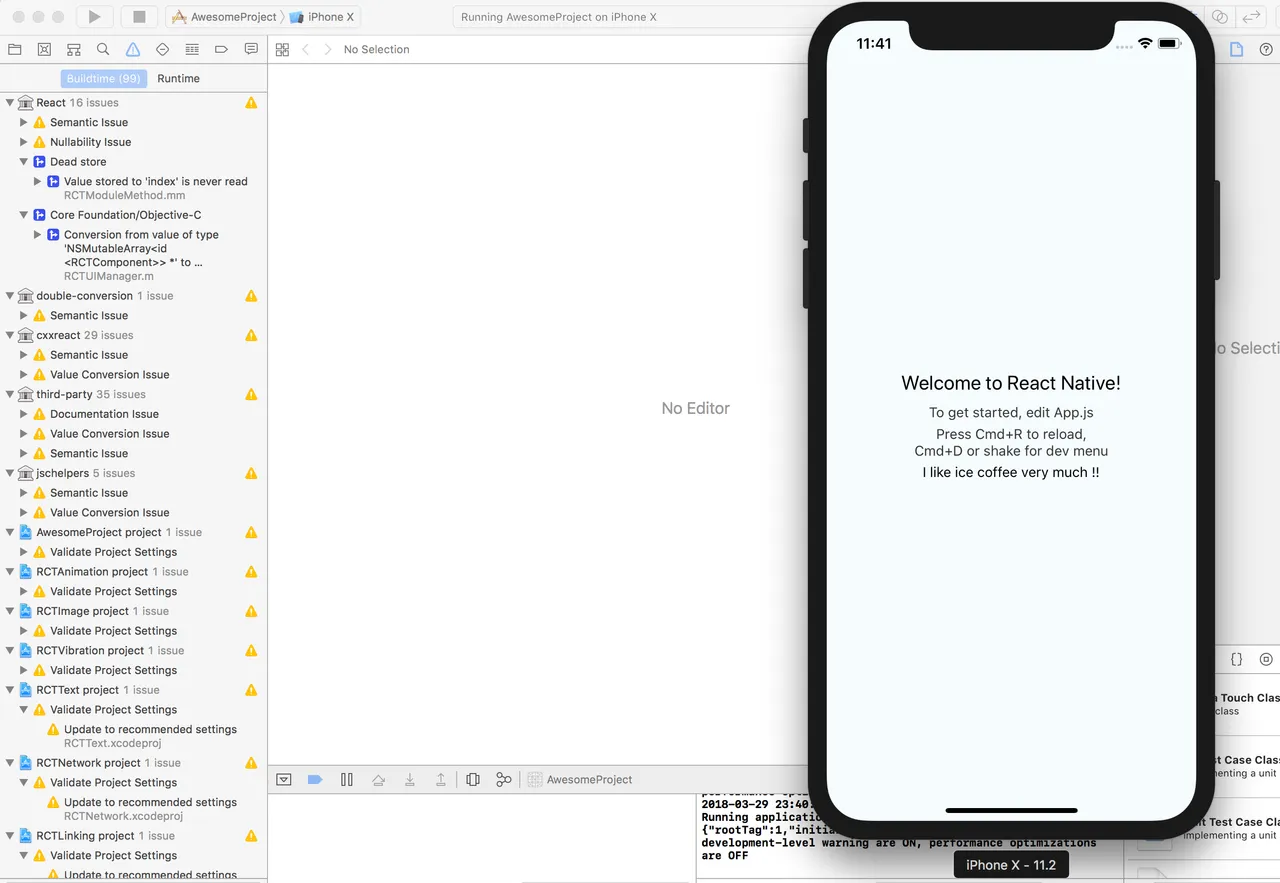Show the File inspector

click(x=1236, y=49)
